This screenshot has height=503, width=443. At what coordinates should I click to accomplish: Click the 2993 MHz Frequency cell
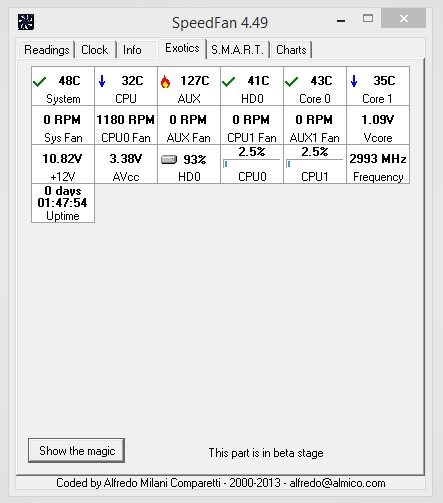point(378,164)
